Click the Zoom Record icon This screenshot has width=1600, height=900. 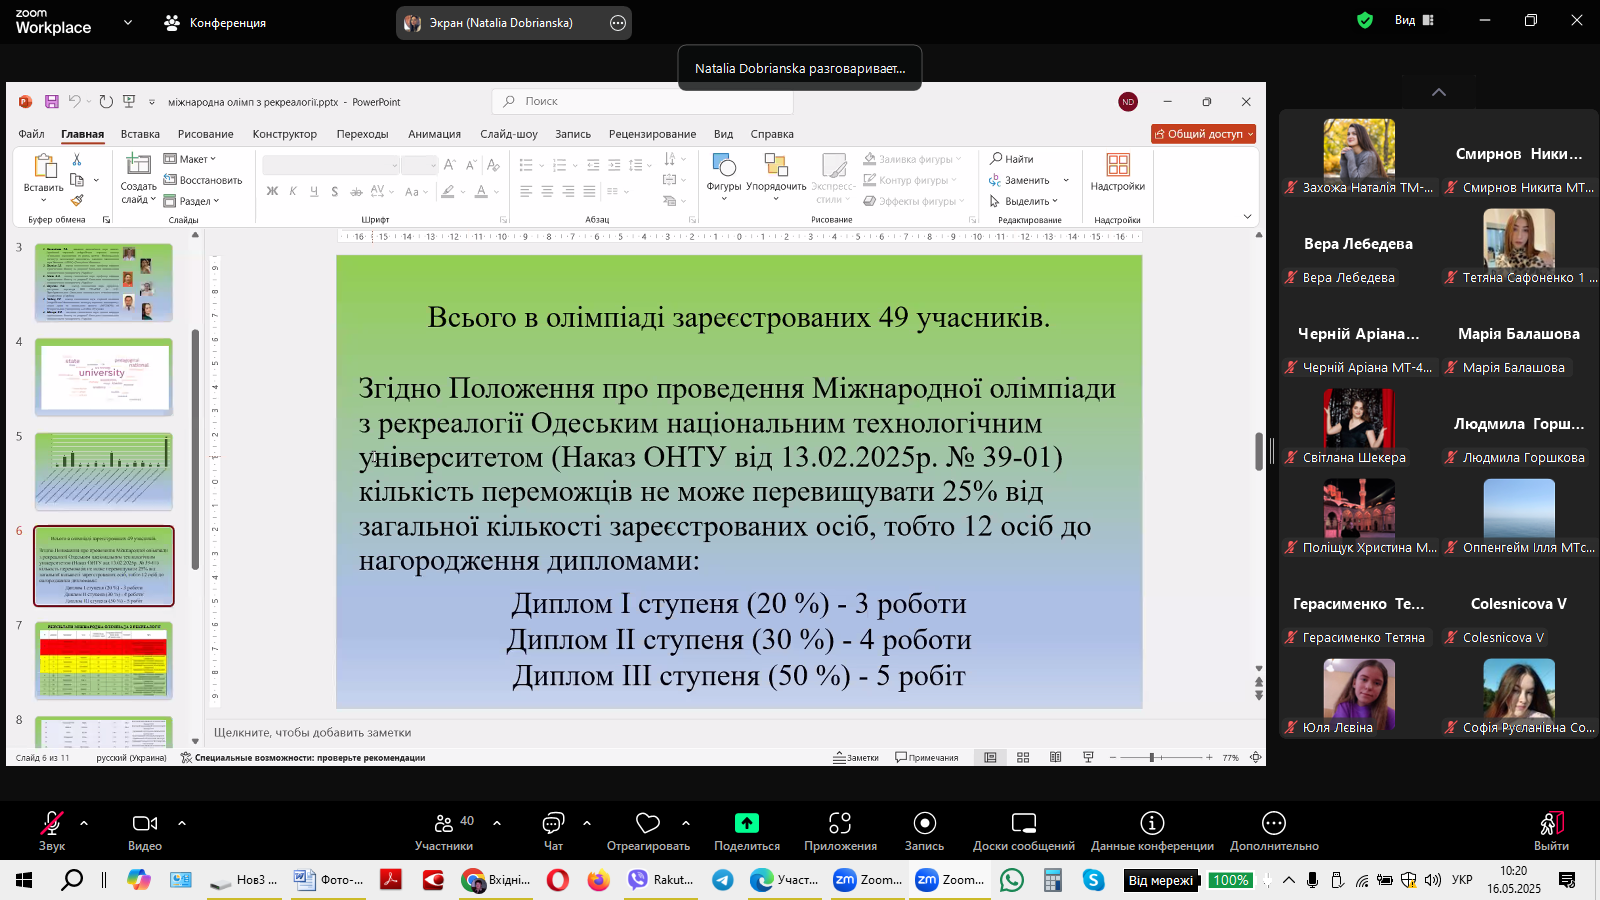pyautogui.click(x=924, y=823)
